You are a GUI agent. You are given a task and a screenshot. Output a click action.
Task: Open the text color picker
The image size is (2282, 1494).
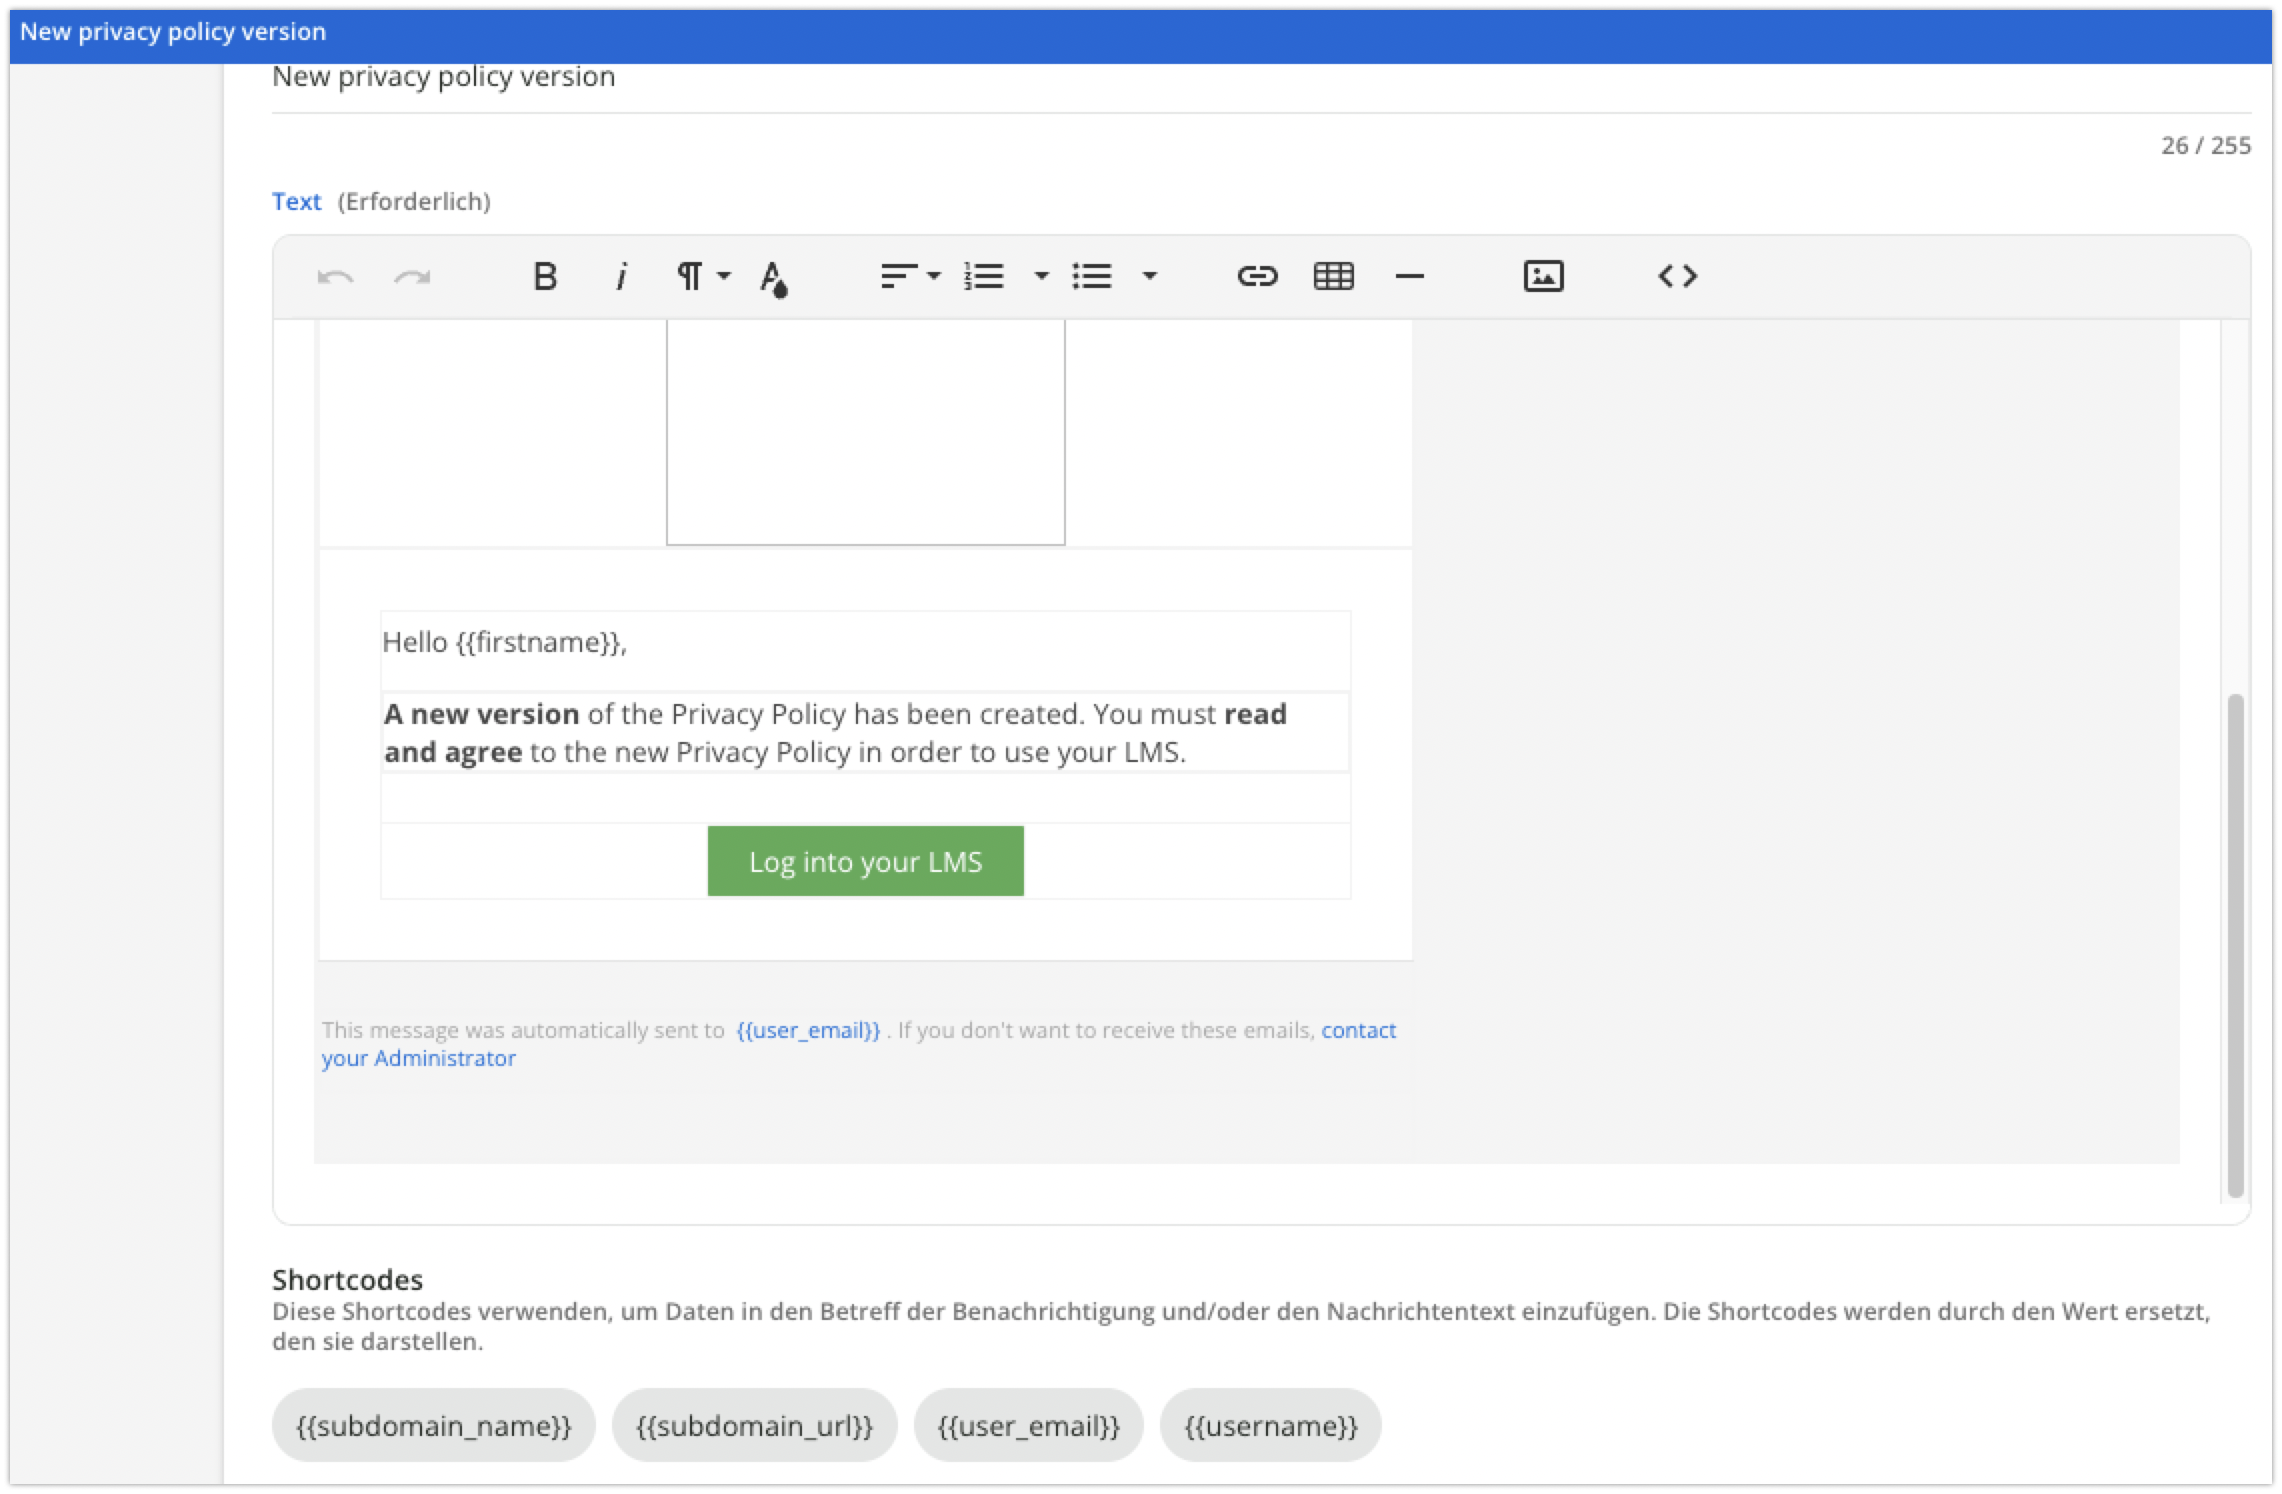tap(773, 278)
